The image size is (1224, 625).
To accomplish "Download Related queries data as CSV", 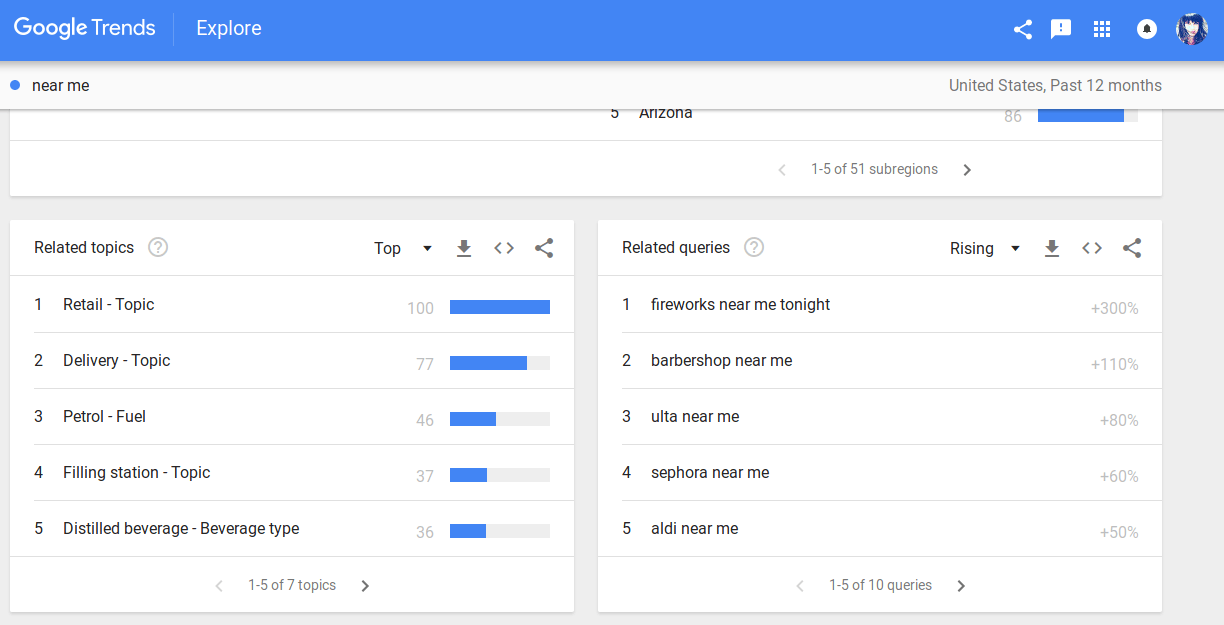I will click(1052, 248).
